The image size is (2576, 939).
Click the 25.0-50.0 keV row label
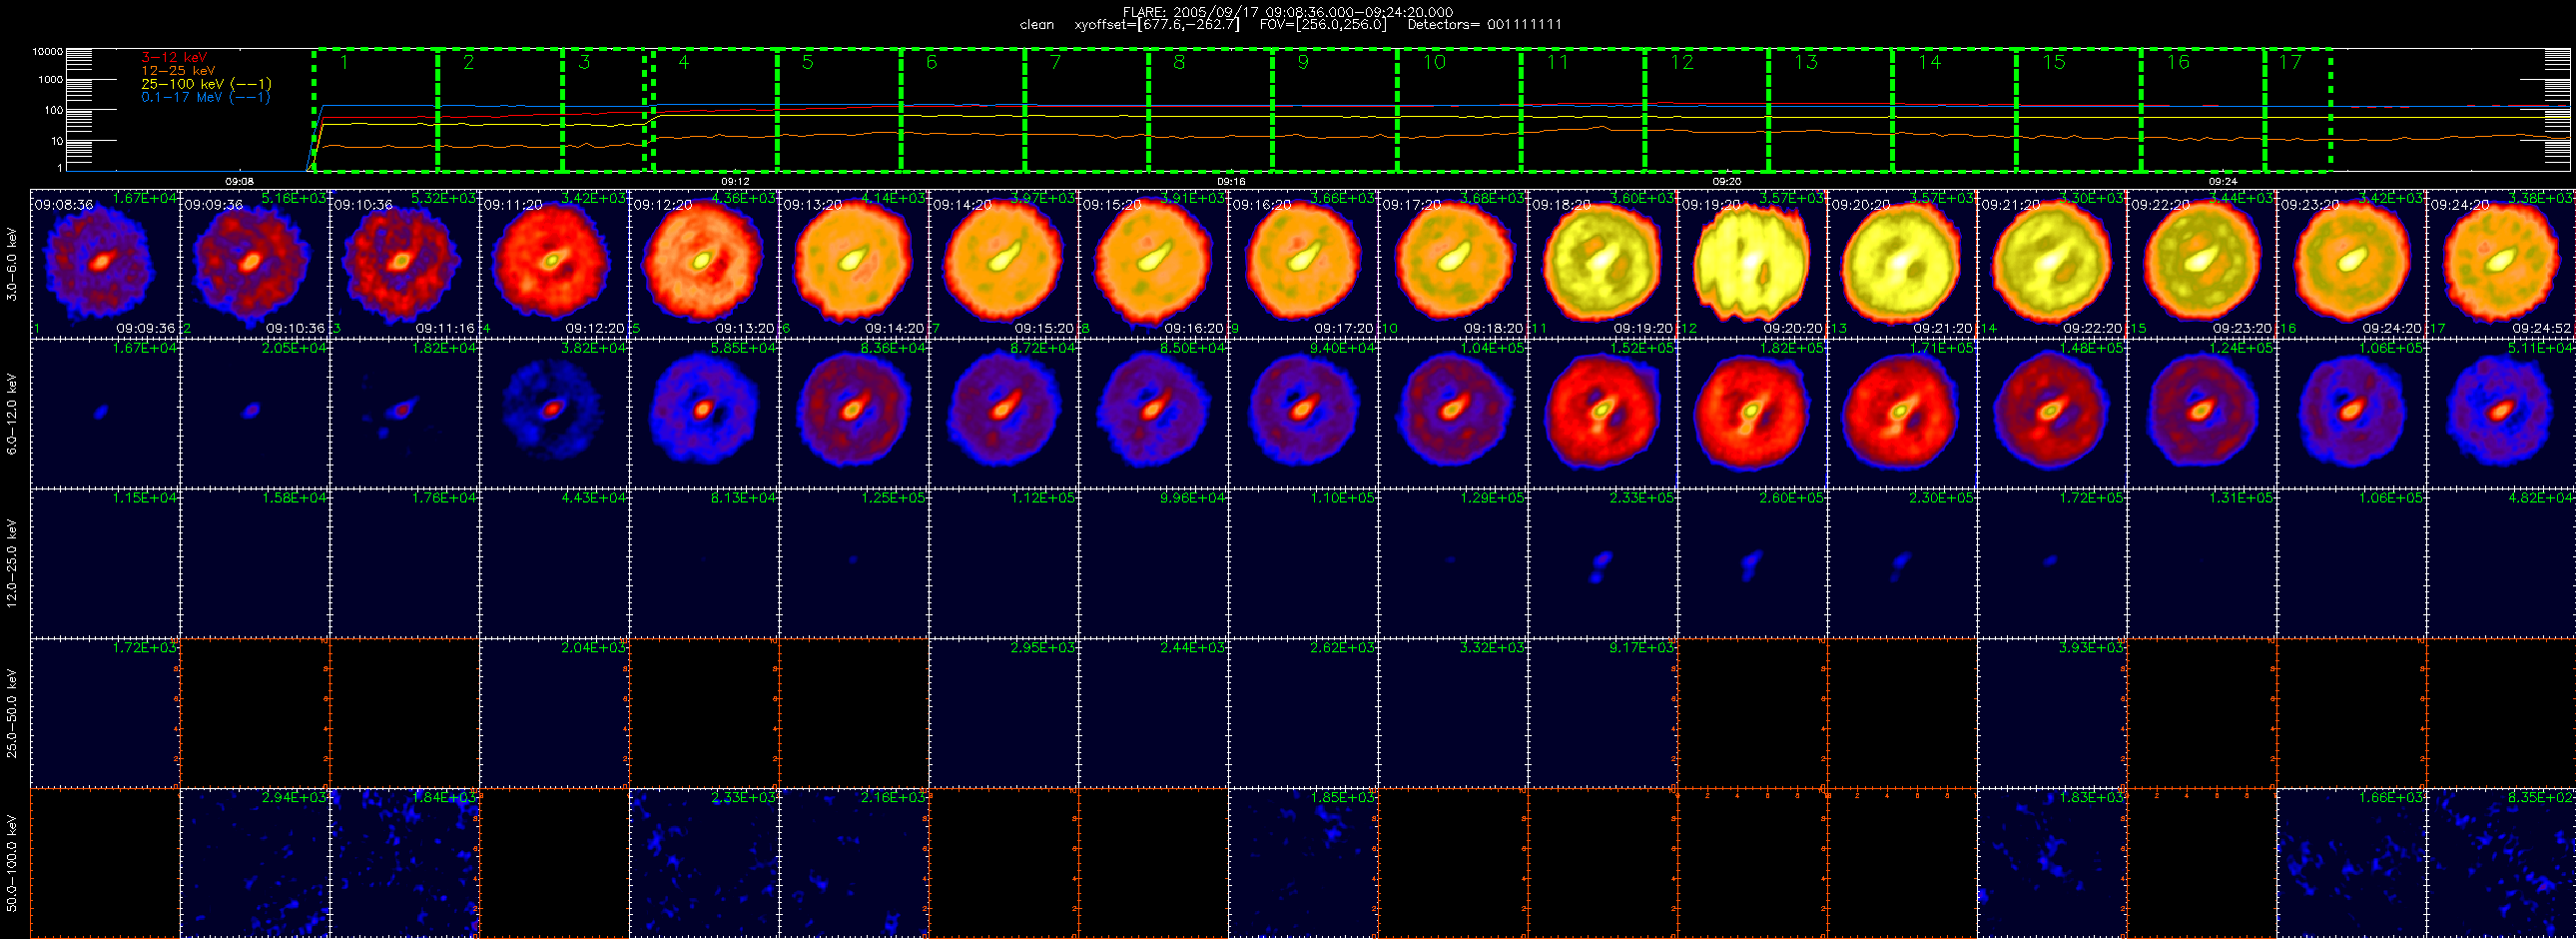coord(12,713)
